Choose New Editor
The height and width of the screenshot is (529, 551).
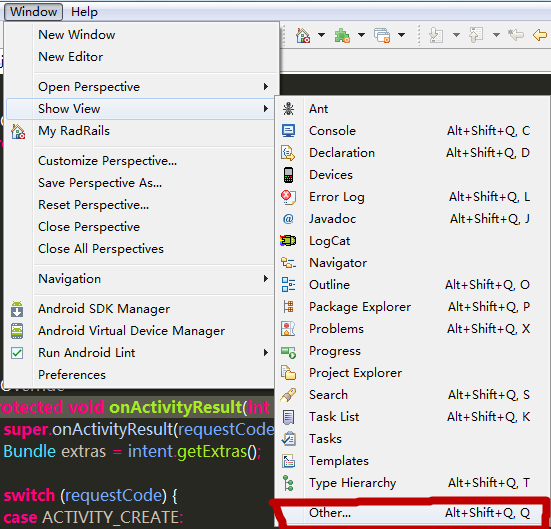(x=71, y=57)
